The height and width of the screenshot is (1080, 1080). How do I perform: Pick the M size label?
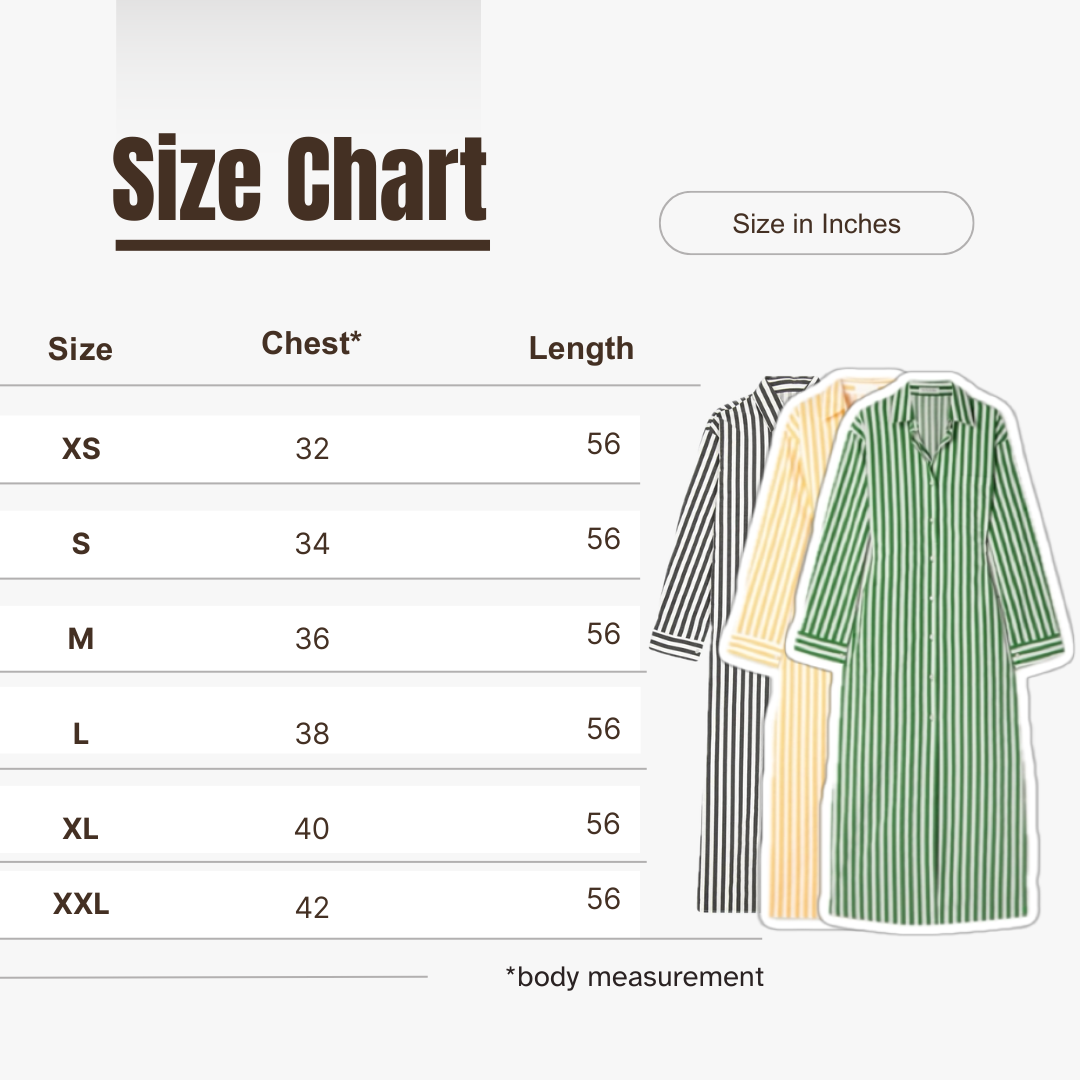[81, 639]
